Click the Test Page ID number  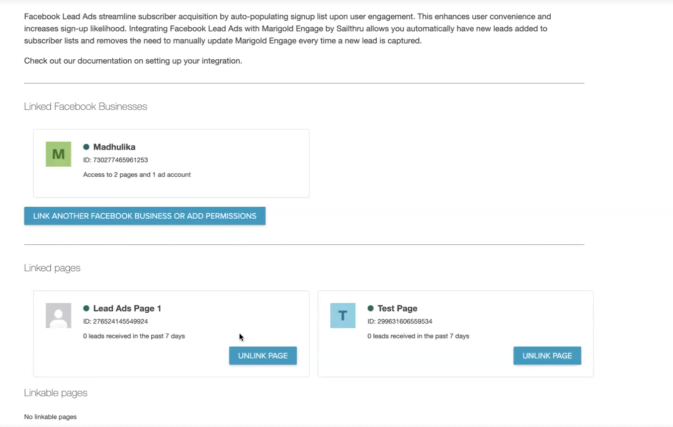pyautogui.click(x=399, y=321)
